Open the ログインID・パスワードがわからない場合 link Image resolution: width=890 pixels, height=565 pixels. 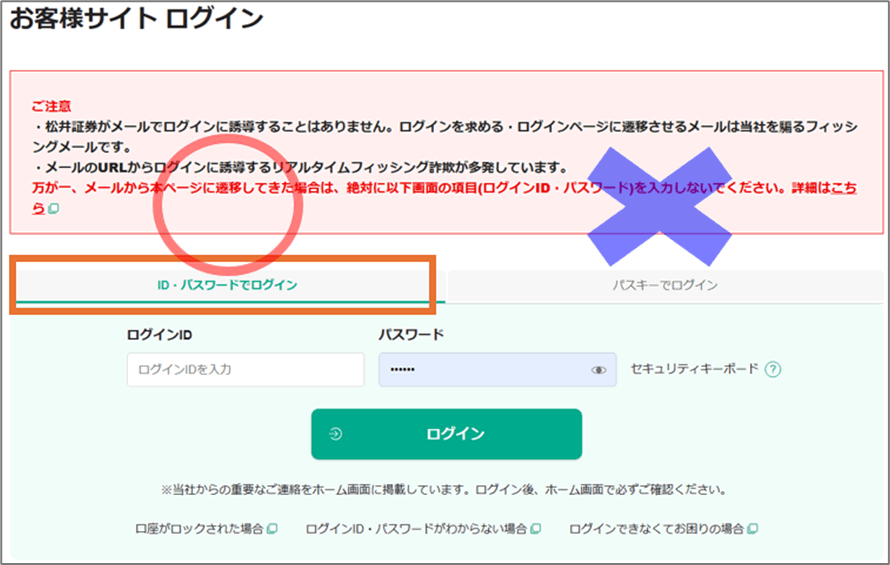pos(416,528)
